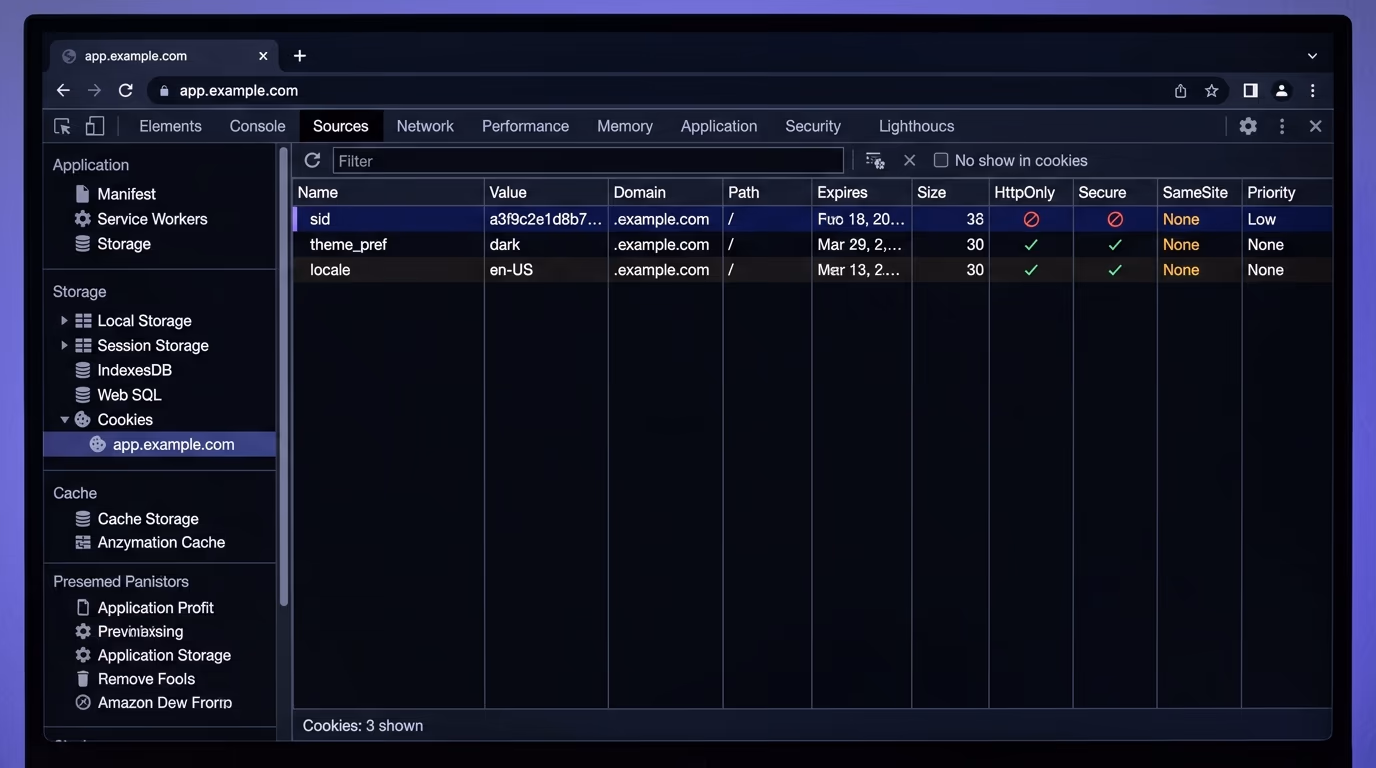The image size is (1376, 768).
Task: Sort by HttpOnly column header
Action: [1031, 192]
